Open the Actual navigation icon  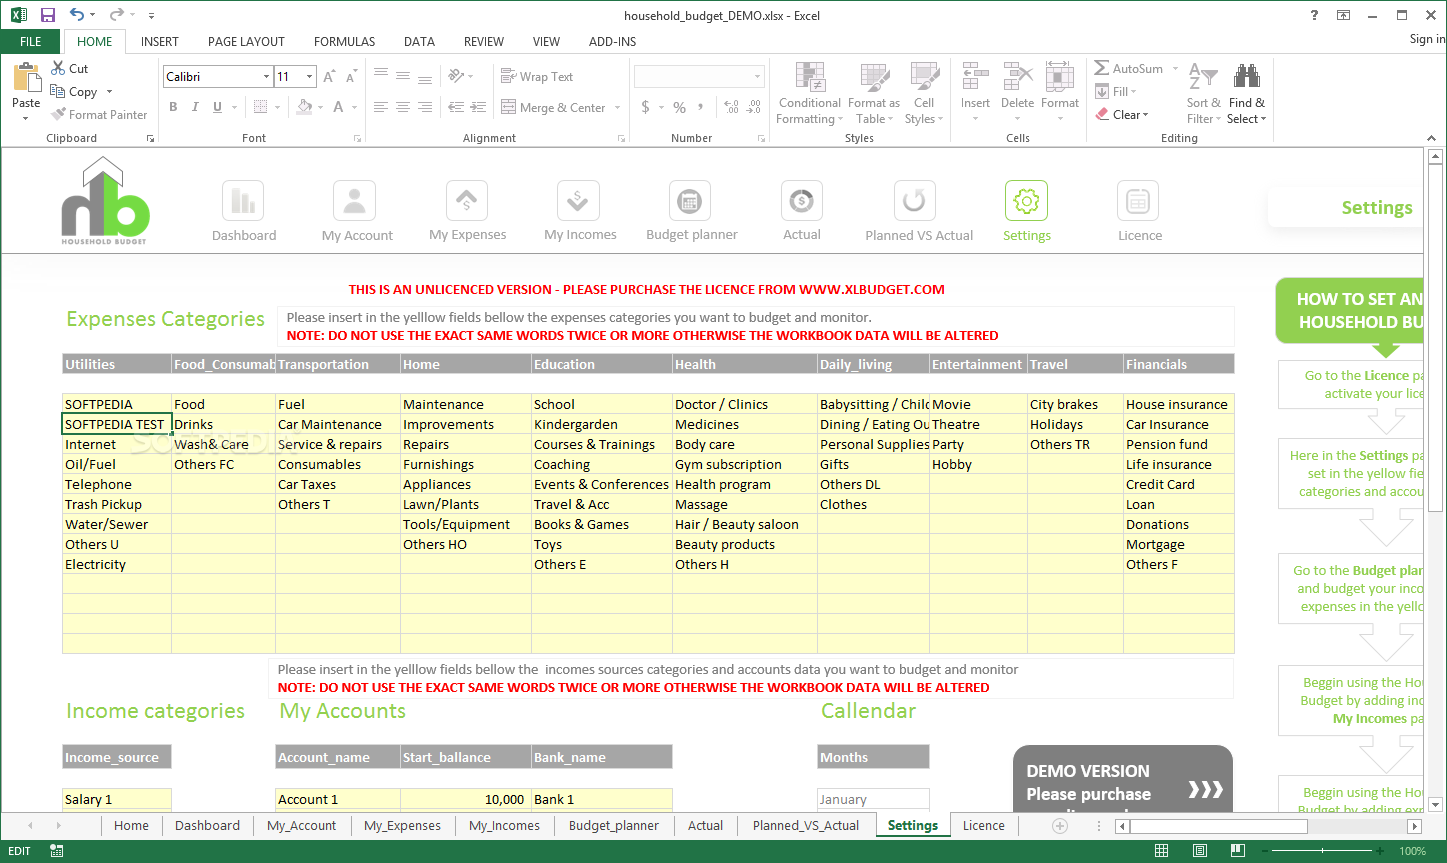801,201
